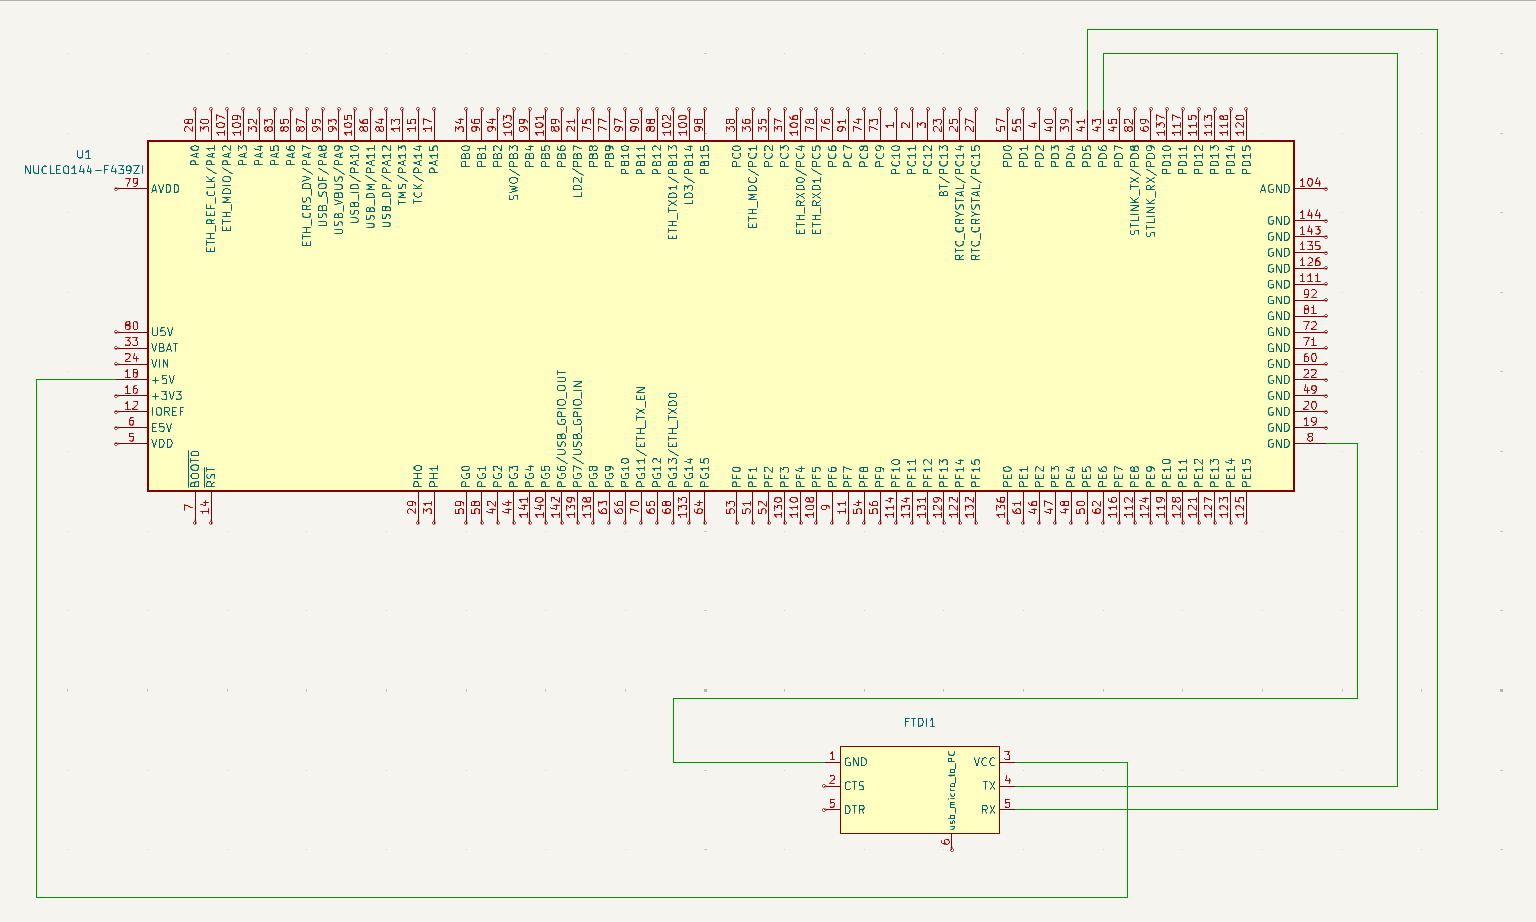The width and height of the screenshot is (1536, 922).
Task: Select the TCK/PA14 pin label
Action: (x=418, y=174)
